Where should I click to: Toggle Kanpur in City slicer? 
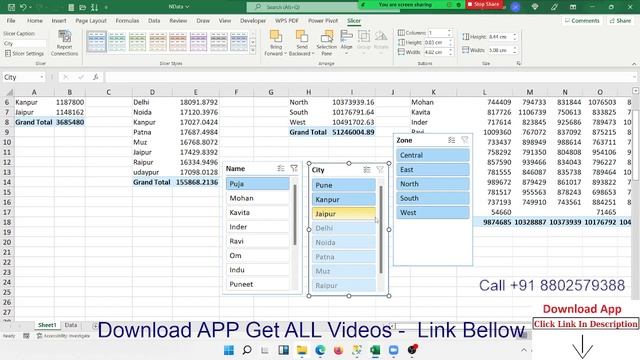click(x=344, y=199)
